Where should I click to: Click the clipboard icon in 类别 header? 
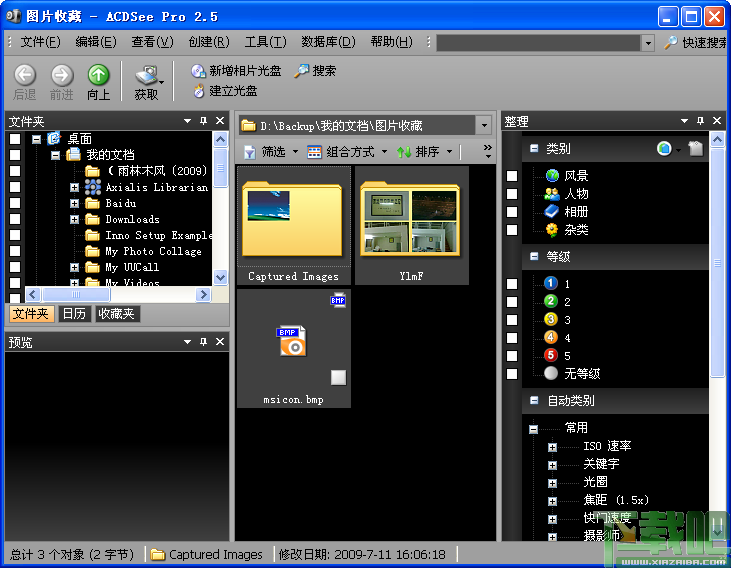(696, 149)
